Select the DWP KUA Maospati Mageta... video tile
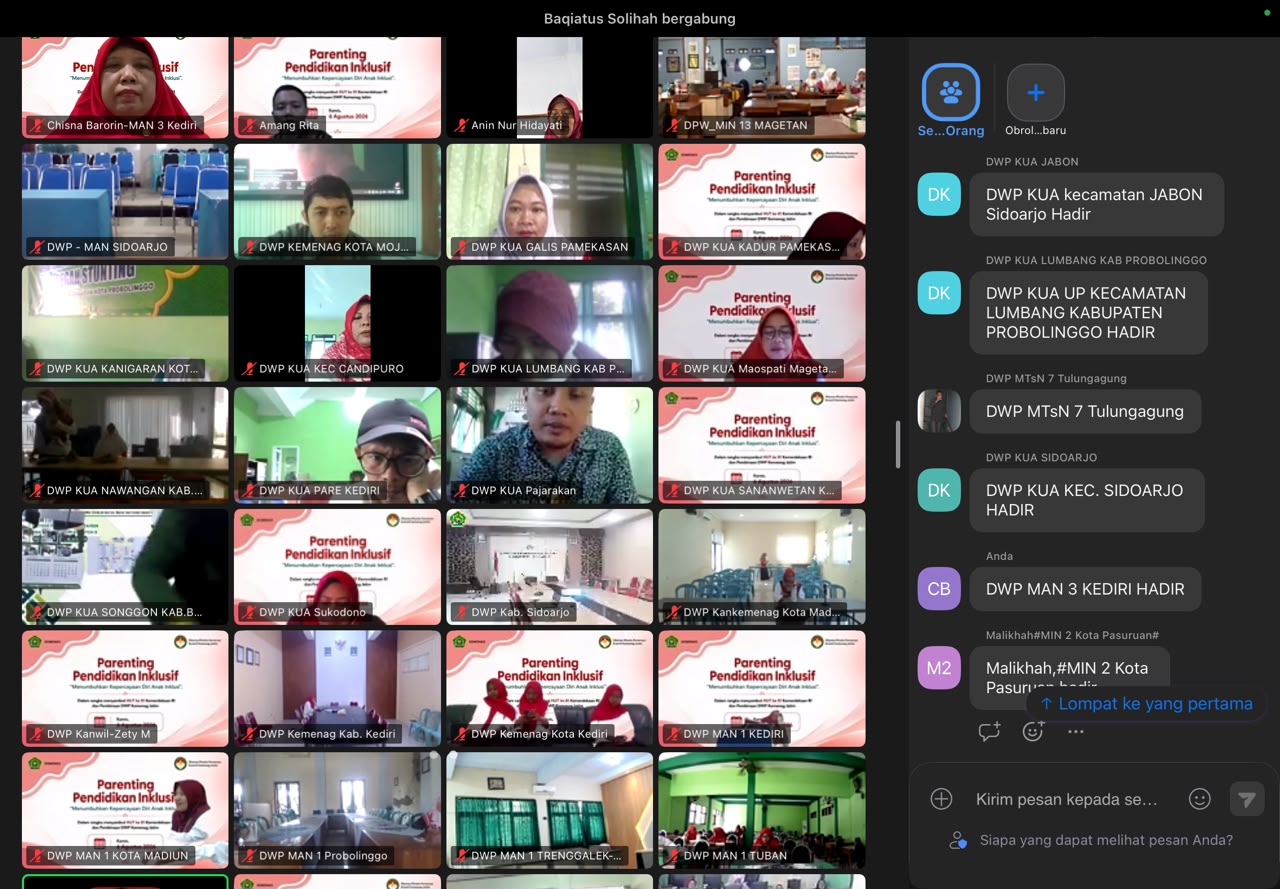Viewport: 1280px width, 889px height. coord(762,324)
